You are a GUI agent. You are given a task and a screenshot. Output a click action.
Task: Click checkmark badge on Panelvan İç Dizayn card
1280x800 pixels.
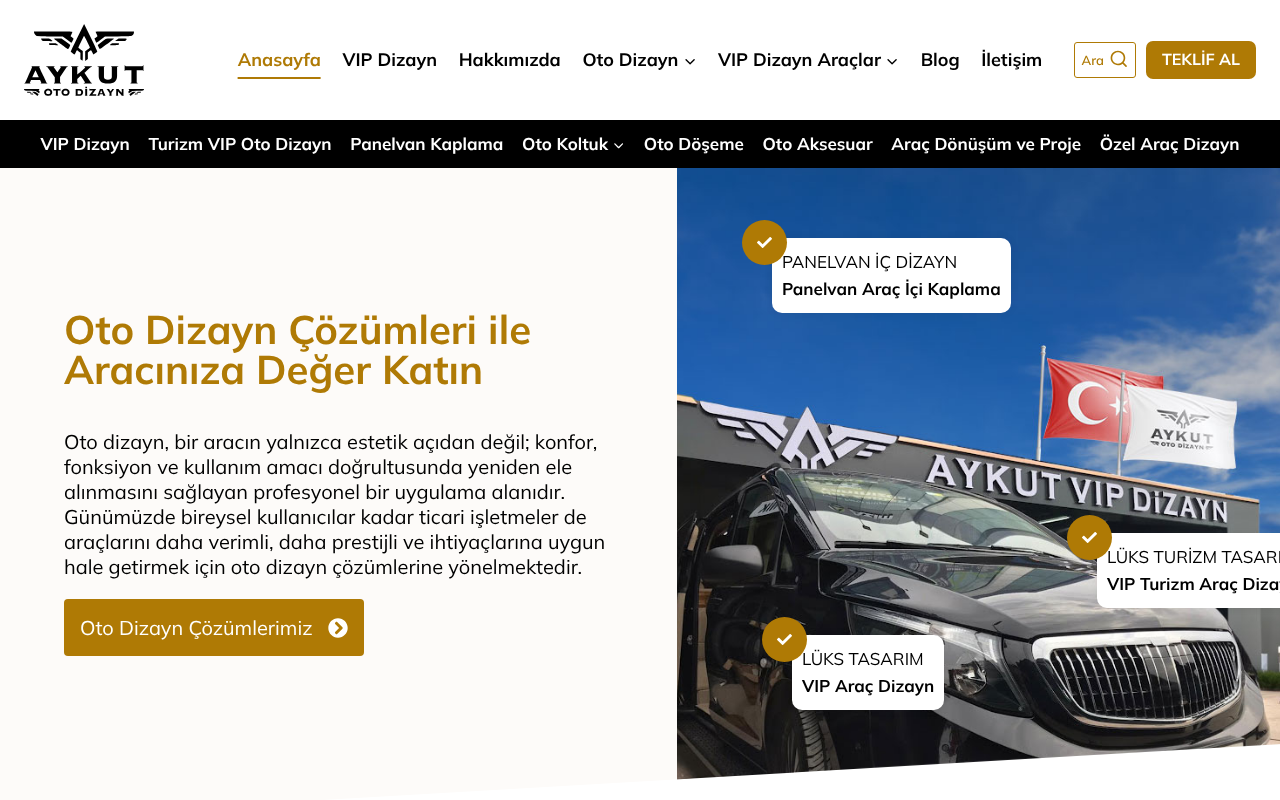764,242
